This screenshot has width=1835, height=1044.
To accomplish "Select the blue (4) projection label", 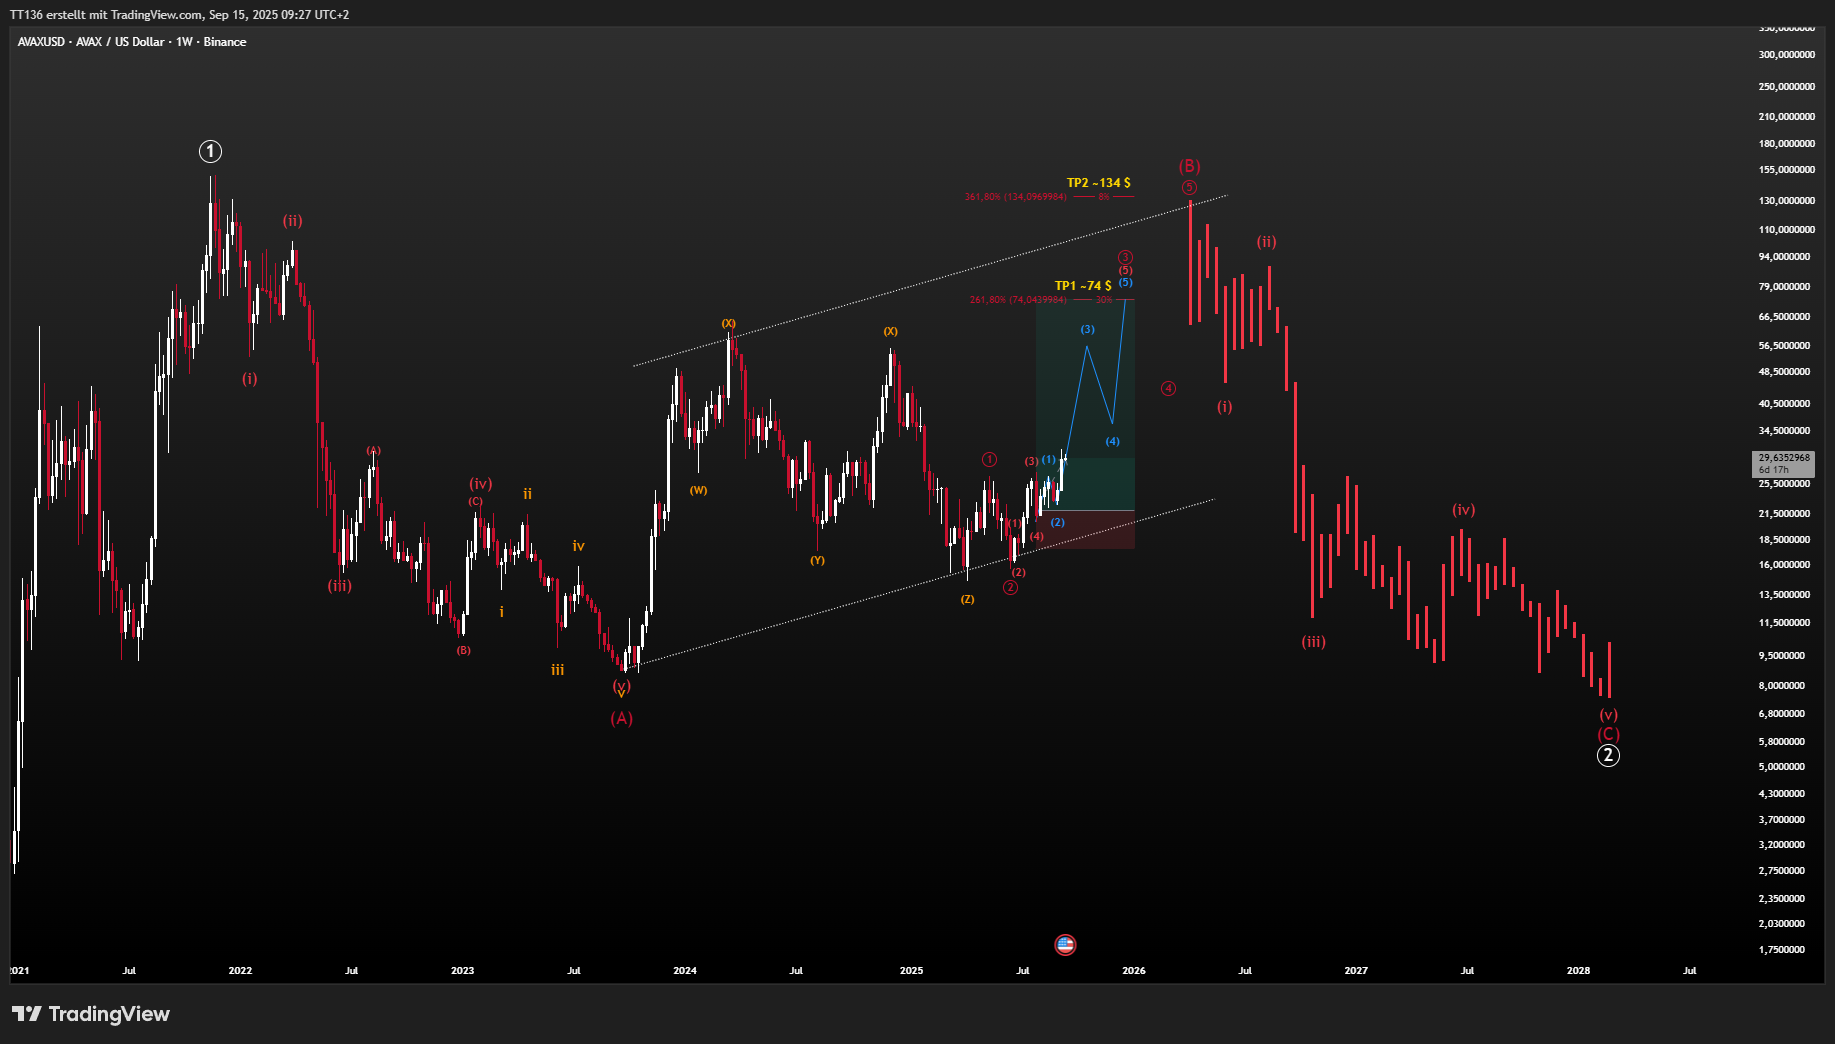I will (1112, 441).
